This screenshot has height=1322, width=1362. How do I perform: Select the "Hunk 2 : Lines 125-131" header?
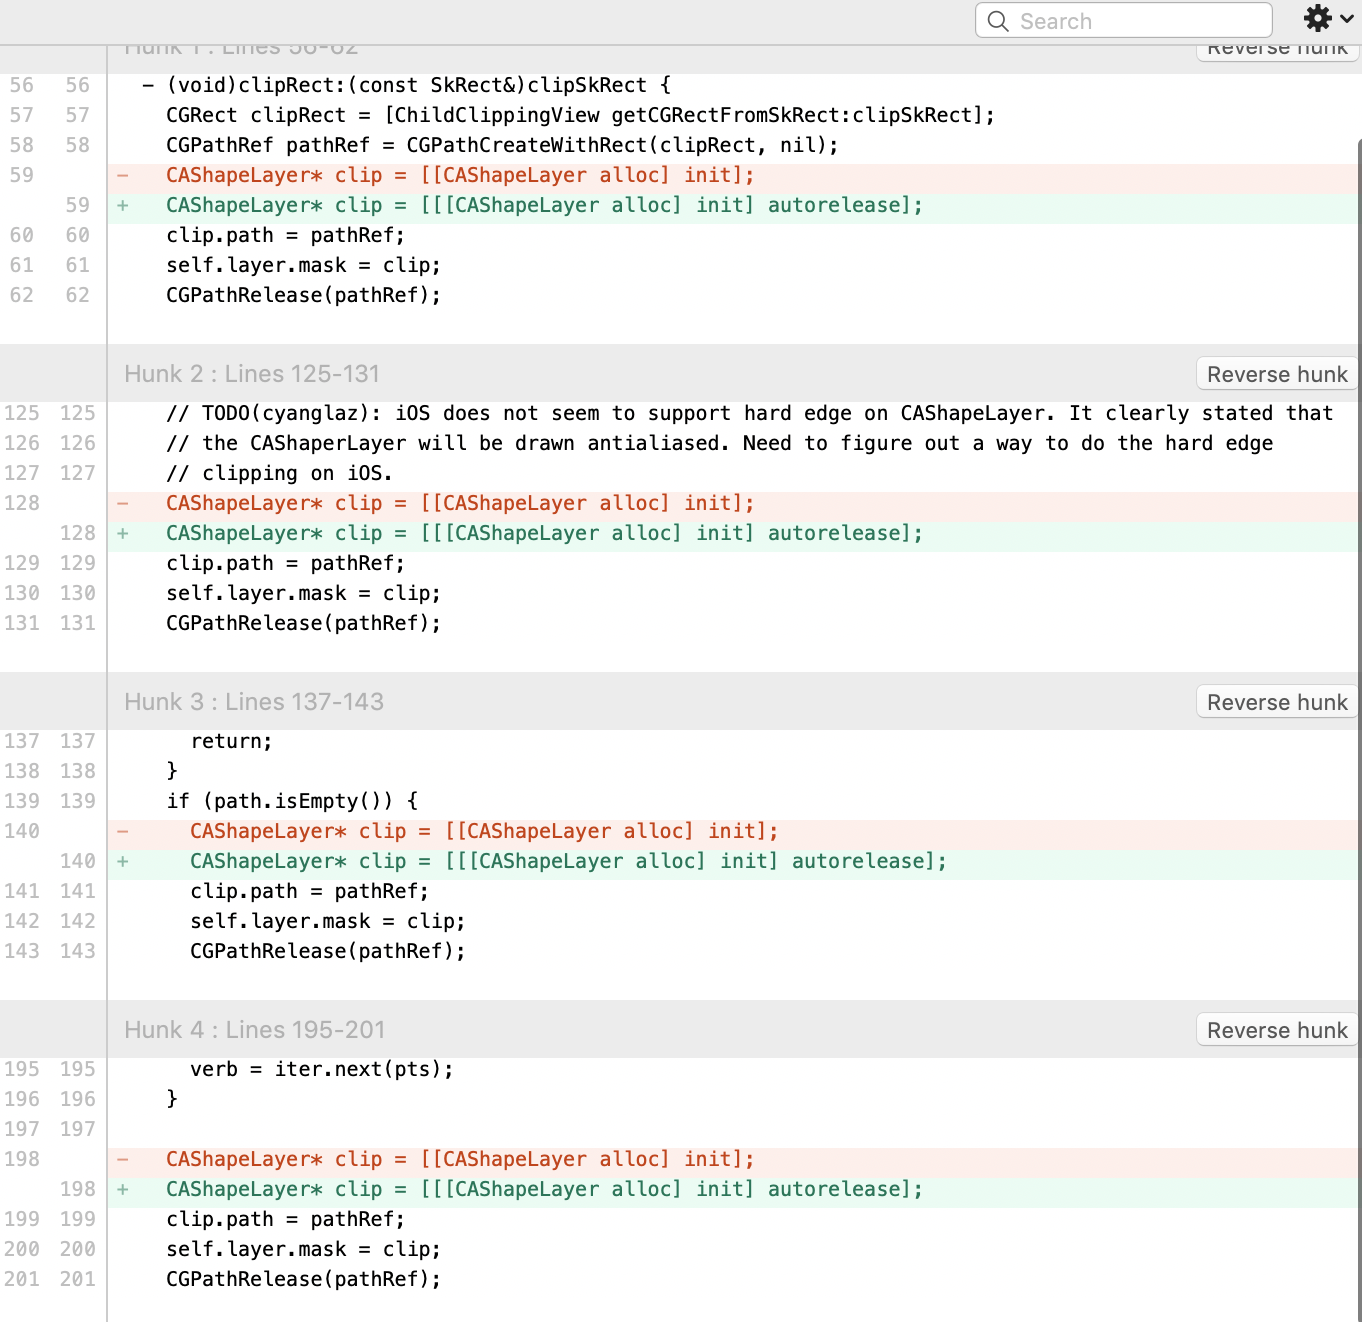coord(252,374)
